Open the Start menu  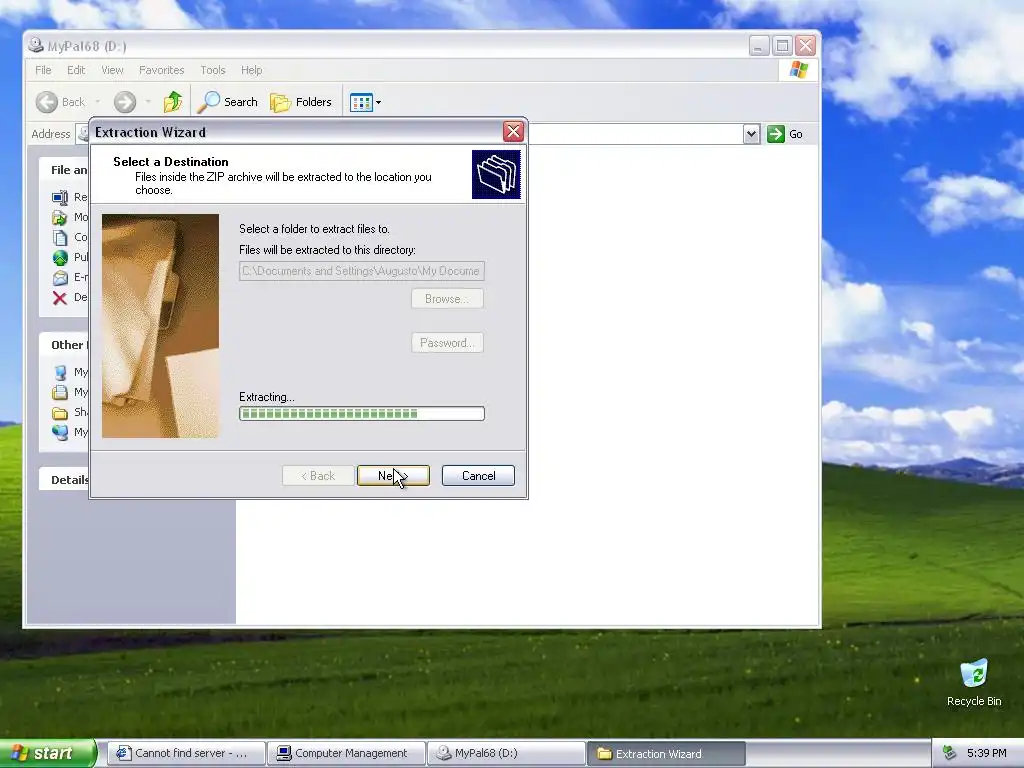pyautogui.click(x=48, y=753)
